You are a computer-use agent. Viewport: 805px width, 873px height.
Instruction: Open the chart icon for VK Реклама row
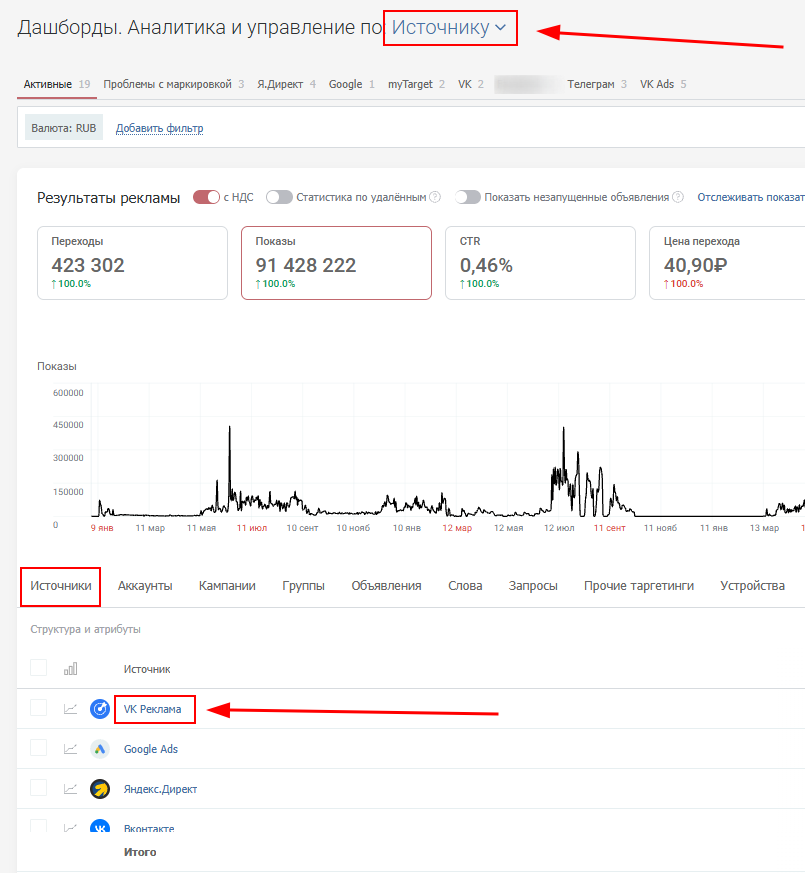pos(70,709)
